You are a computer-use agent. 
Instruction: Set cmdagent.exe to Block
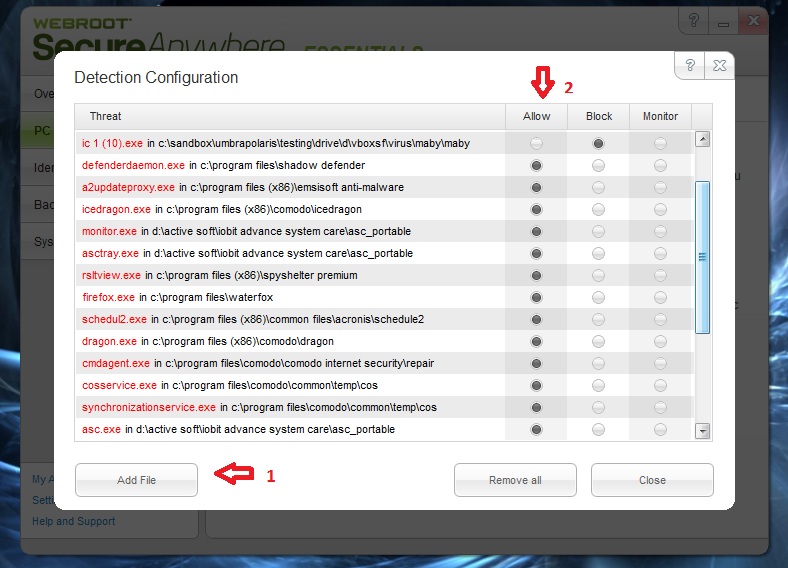598,363
